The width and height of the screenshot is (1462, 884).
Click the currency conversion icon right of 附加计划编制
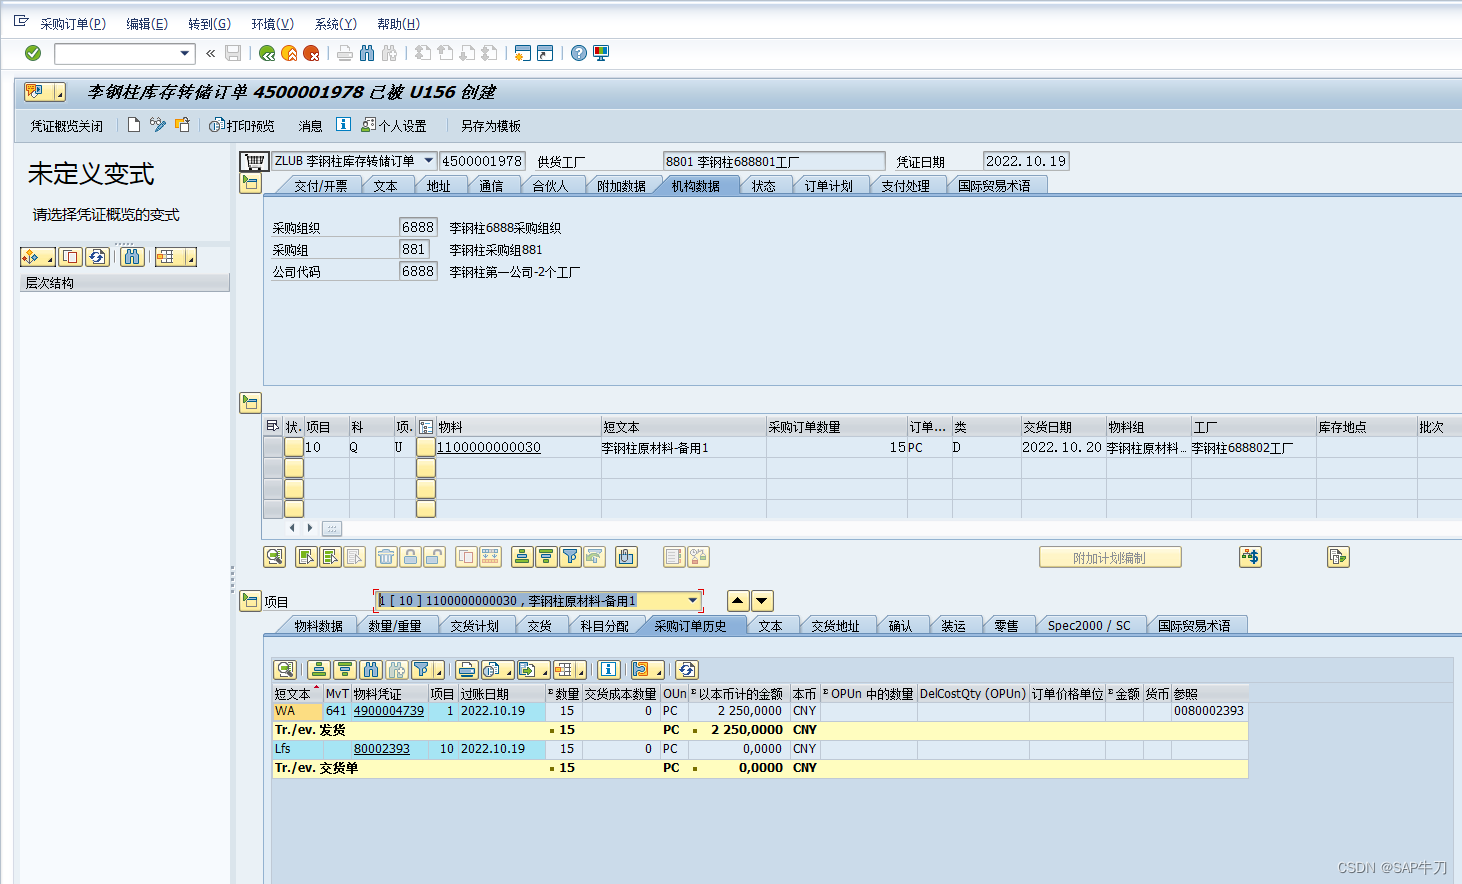1250,557
